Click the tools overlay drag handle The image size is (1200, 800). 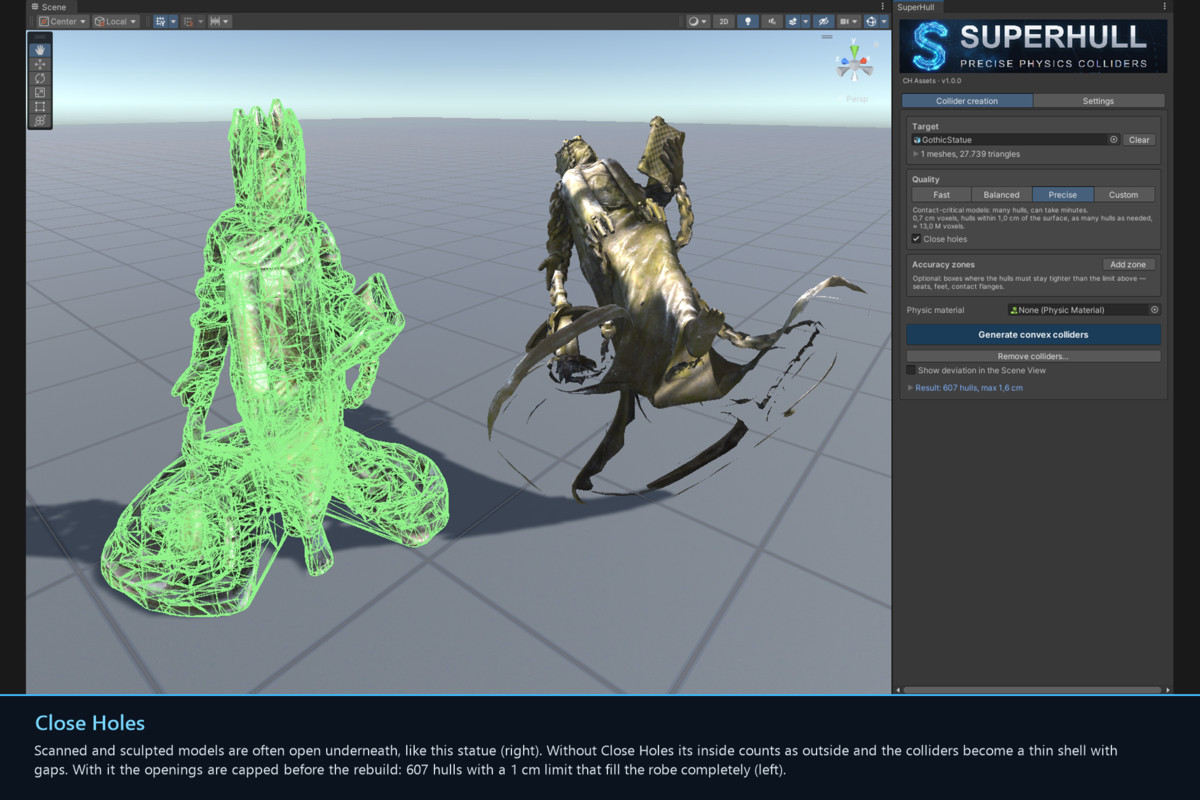tap(40, 37)
